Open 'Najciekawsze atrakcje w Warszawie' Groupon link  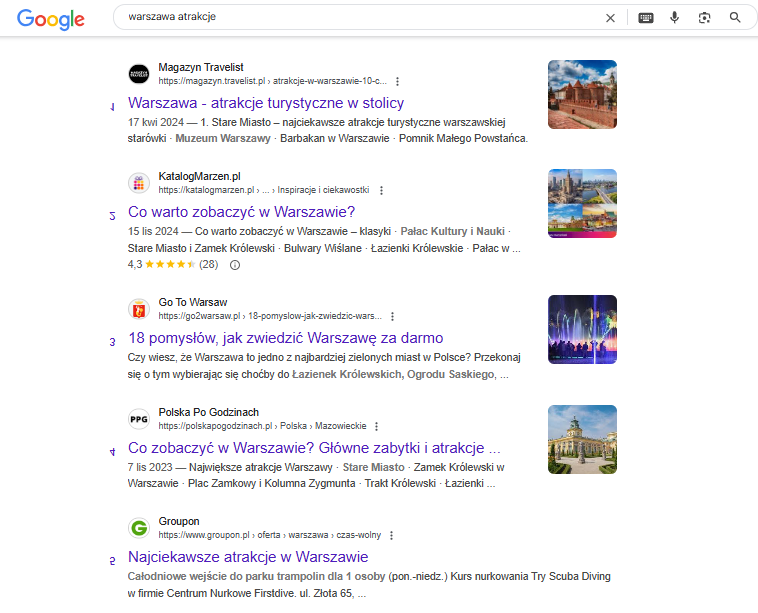pos(248,557)
